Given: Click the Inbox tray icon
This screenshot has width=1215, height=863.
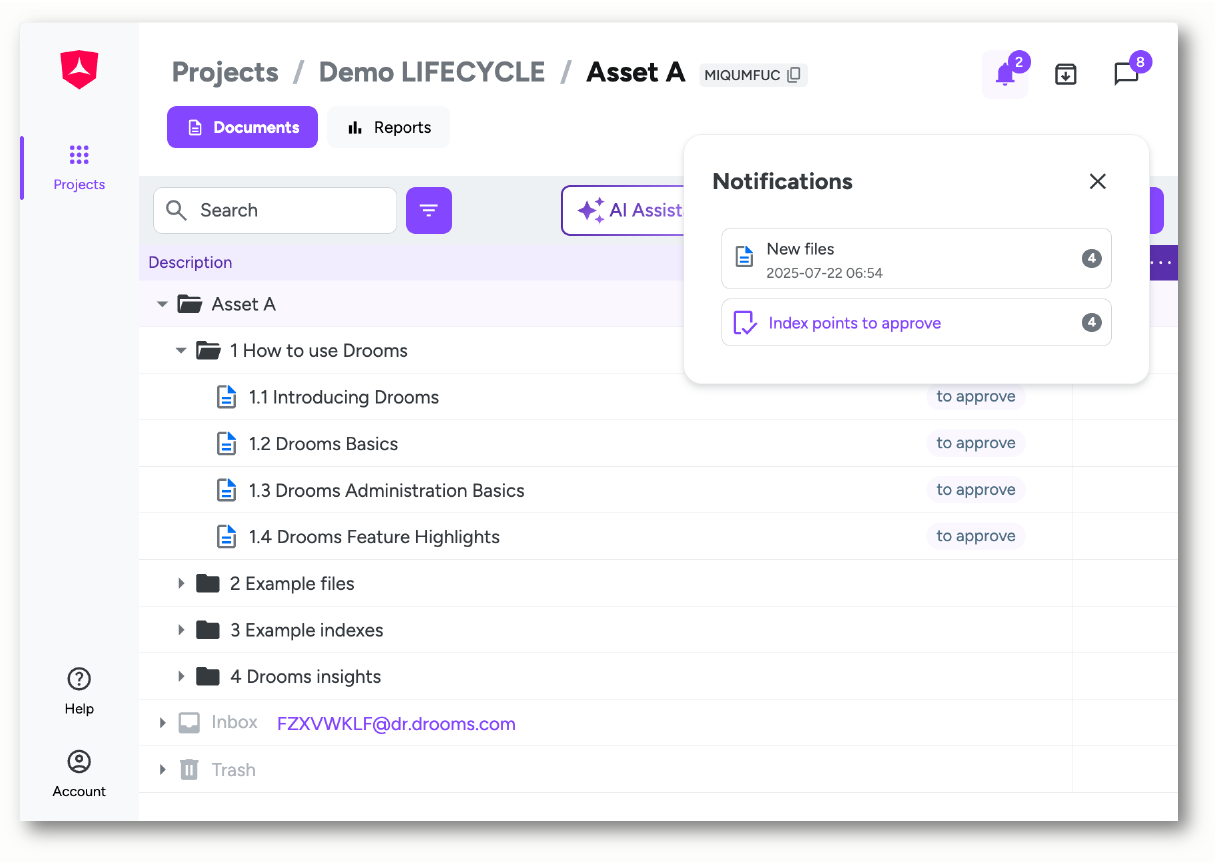Looking at the screenshot, I should pyautogui.click(x=189, y=723).
